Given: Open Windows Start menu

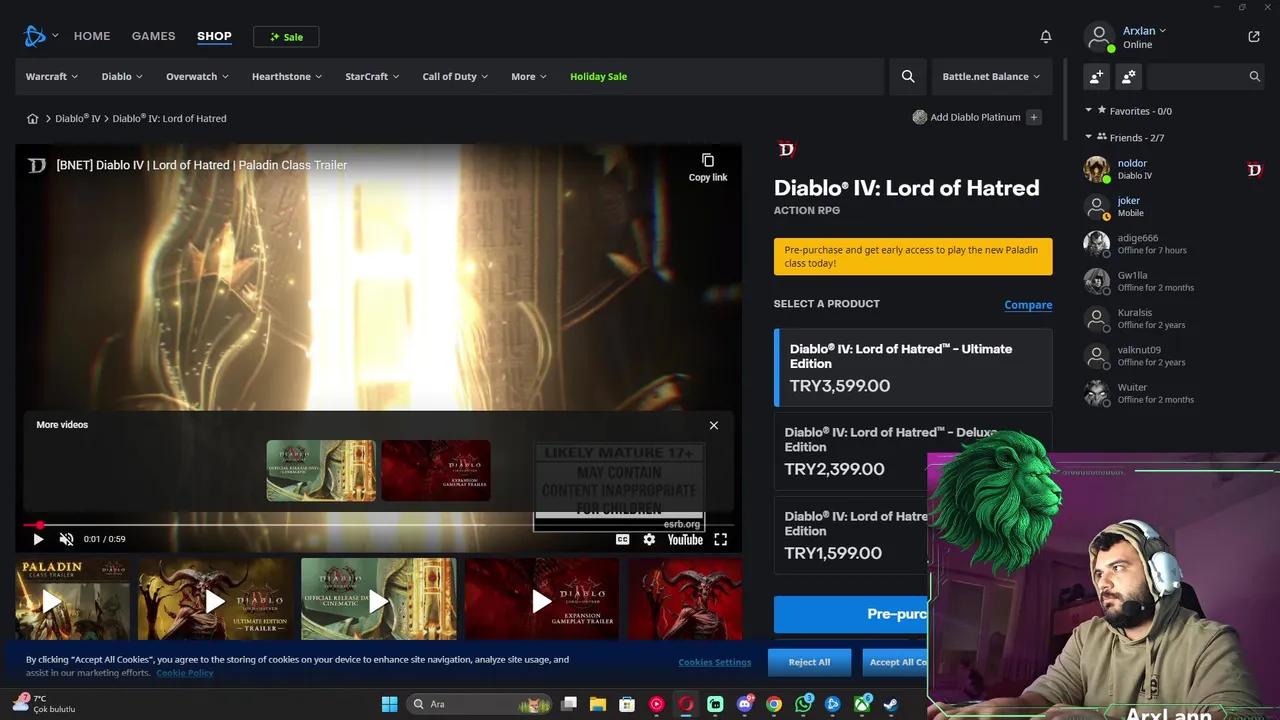Looking at the screenshot, I should [389, 704].
